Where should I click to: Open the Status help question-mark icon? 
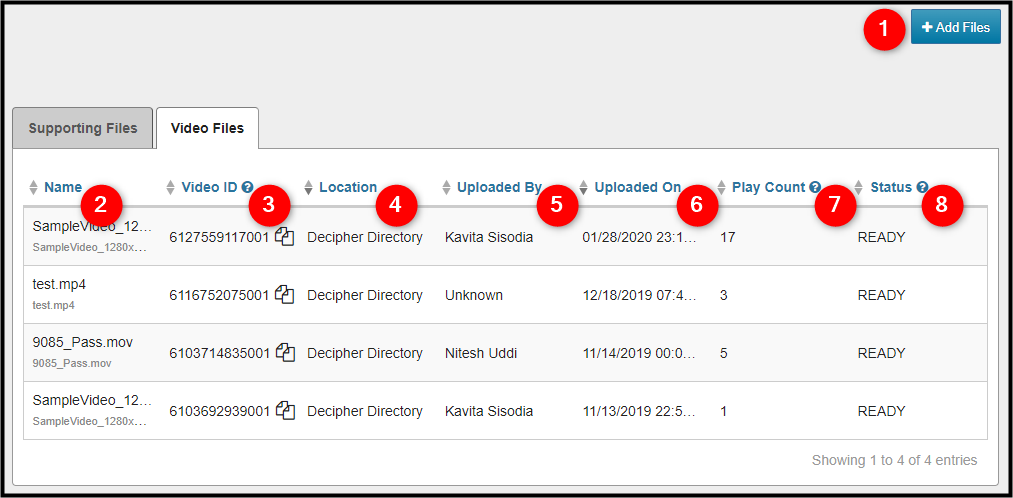(x=922, y=187)
